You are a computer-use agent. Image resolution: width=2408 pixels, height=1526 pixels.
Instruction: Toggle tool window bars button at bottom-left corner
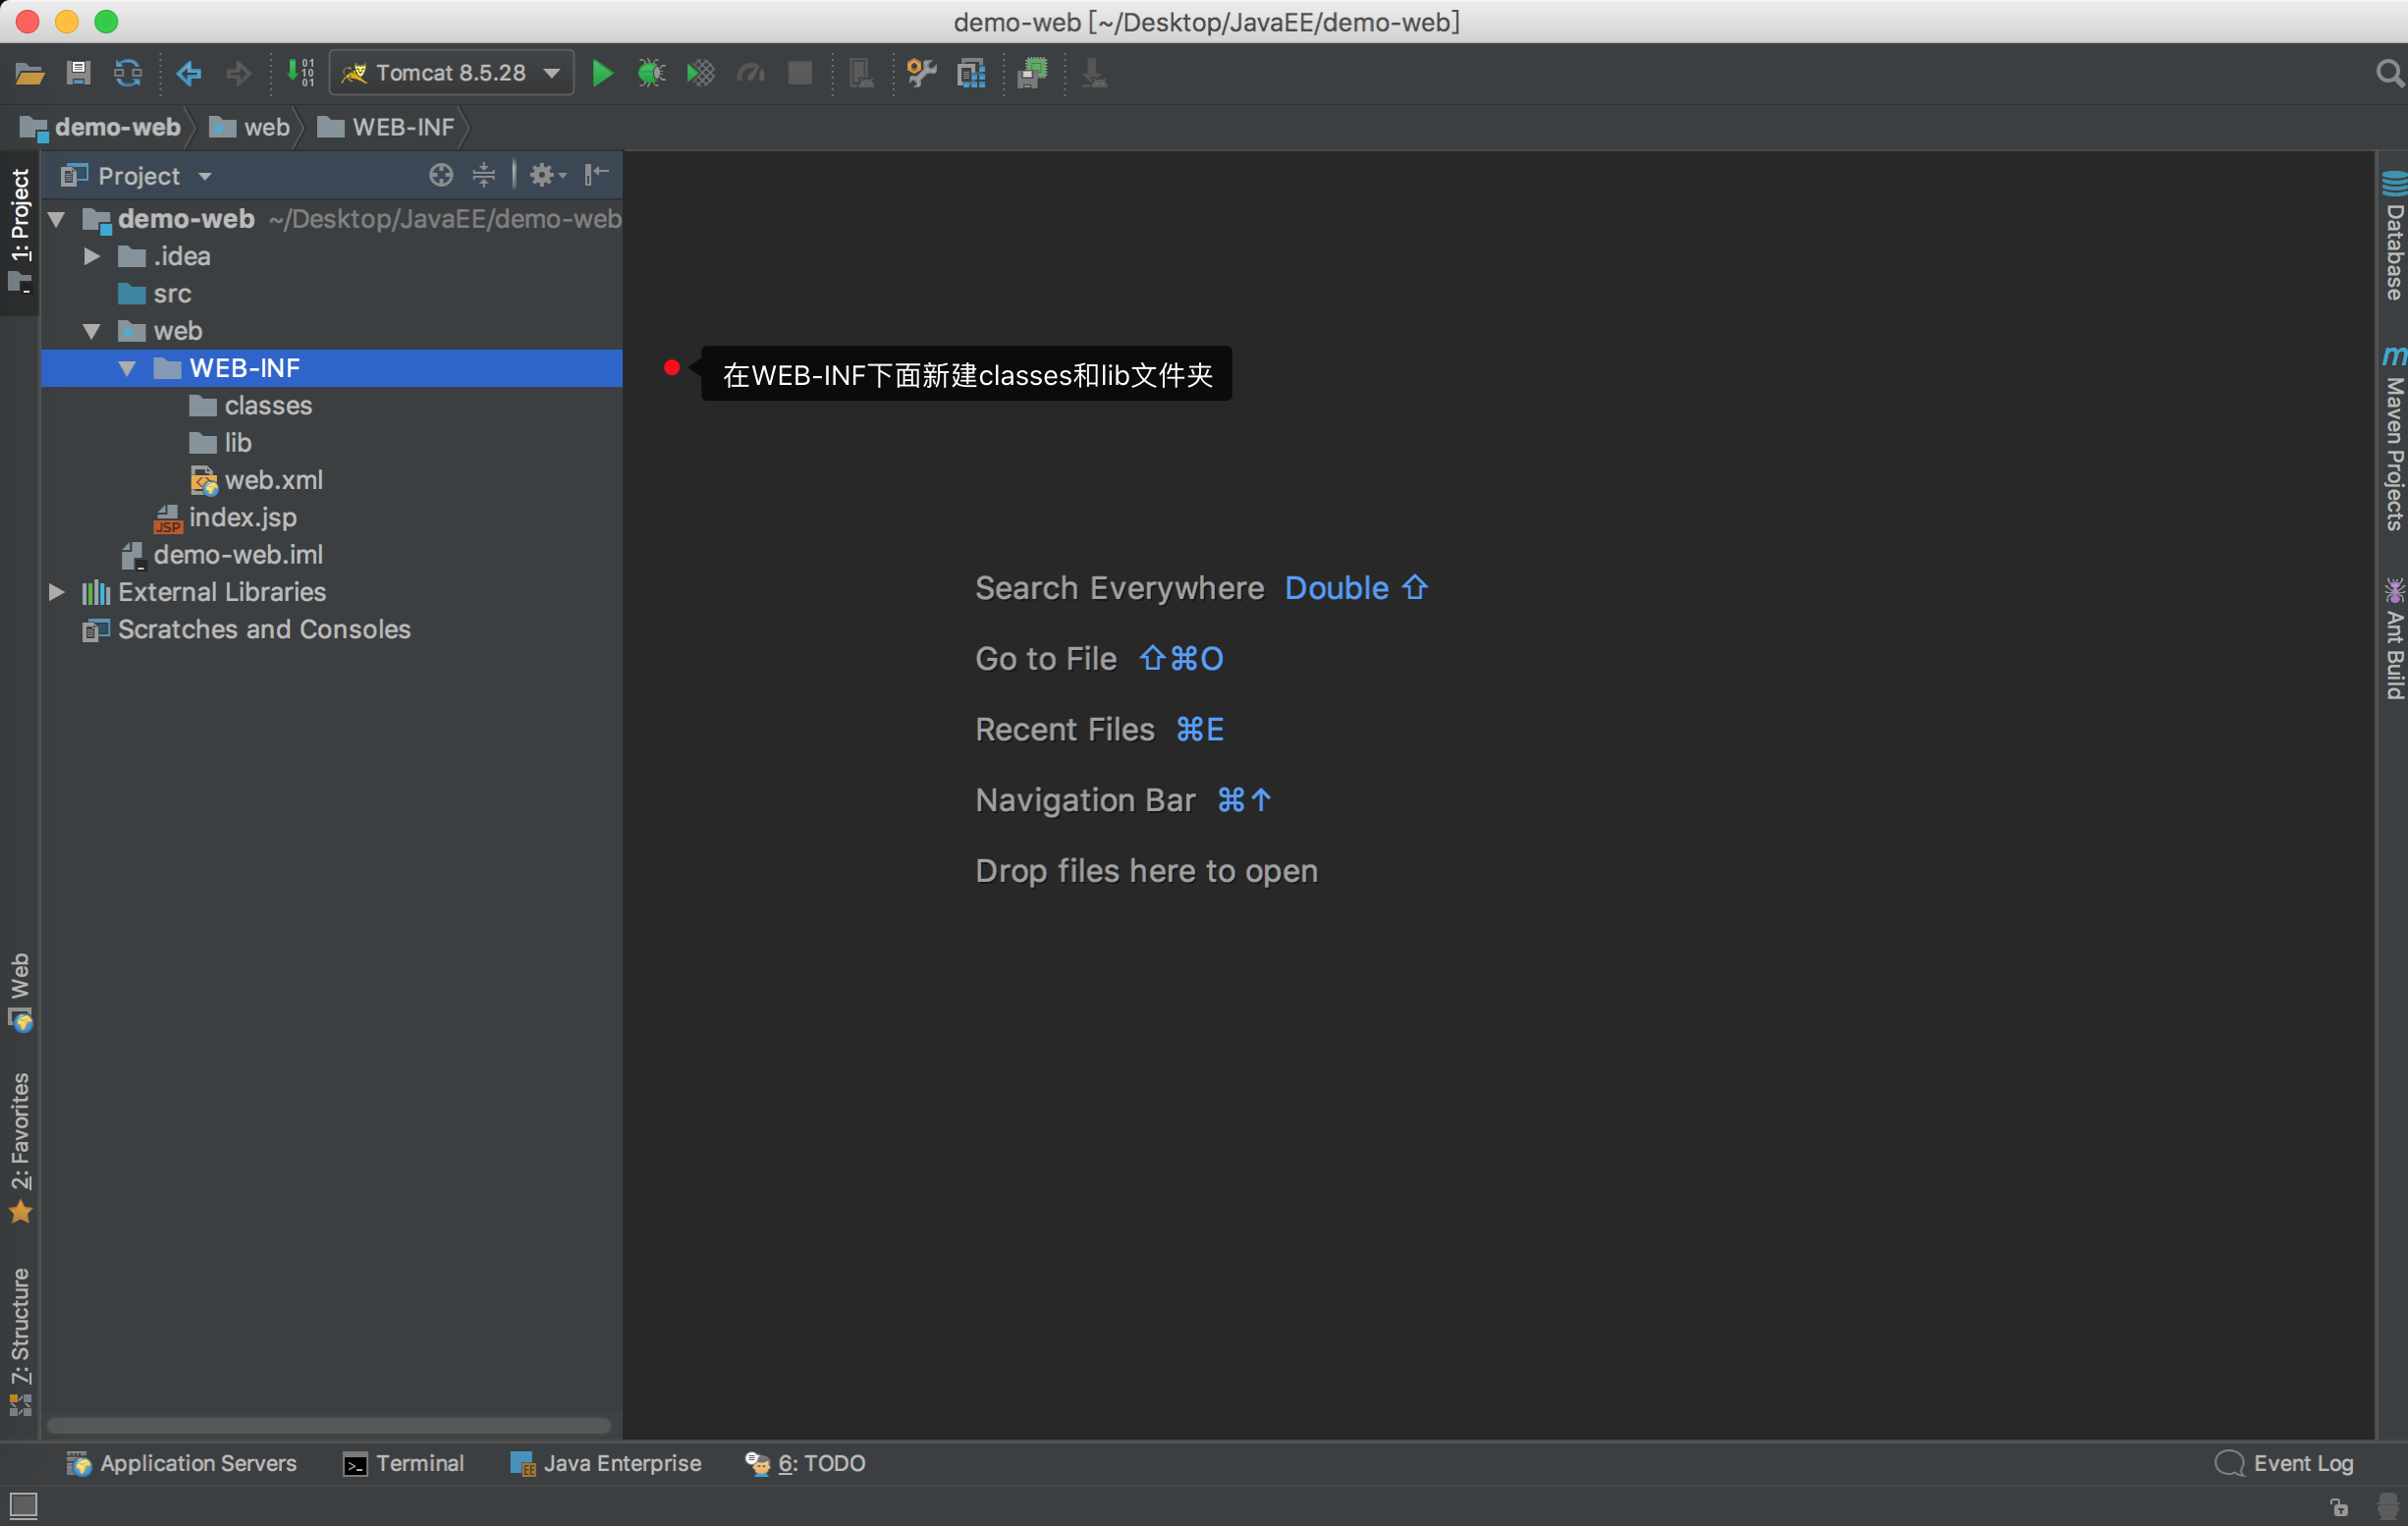click(23, 1505)
